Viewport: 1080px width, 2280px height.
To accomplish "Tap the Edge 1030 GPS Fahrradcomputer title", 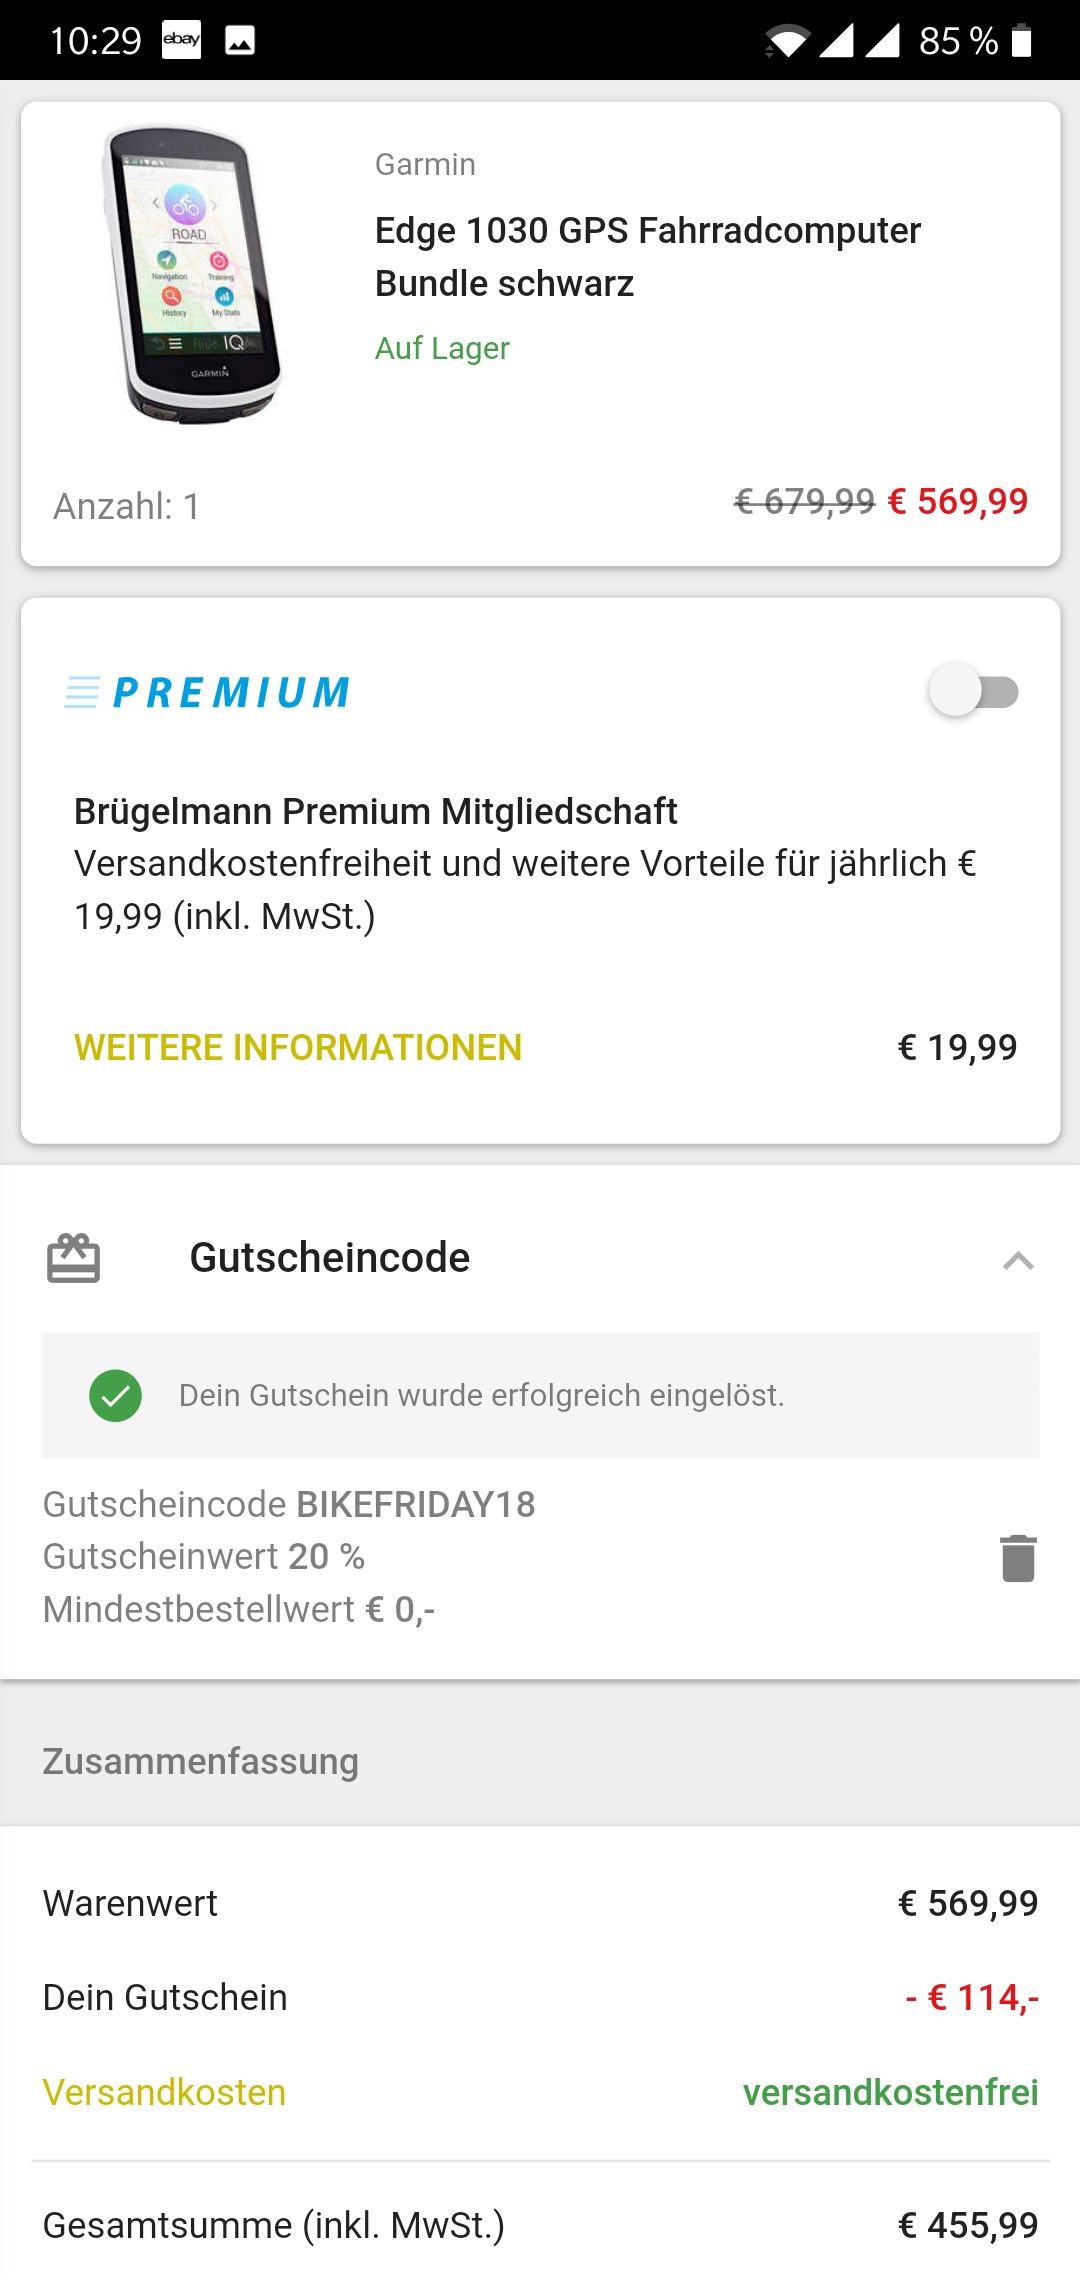I will tap(647, 257).
